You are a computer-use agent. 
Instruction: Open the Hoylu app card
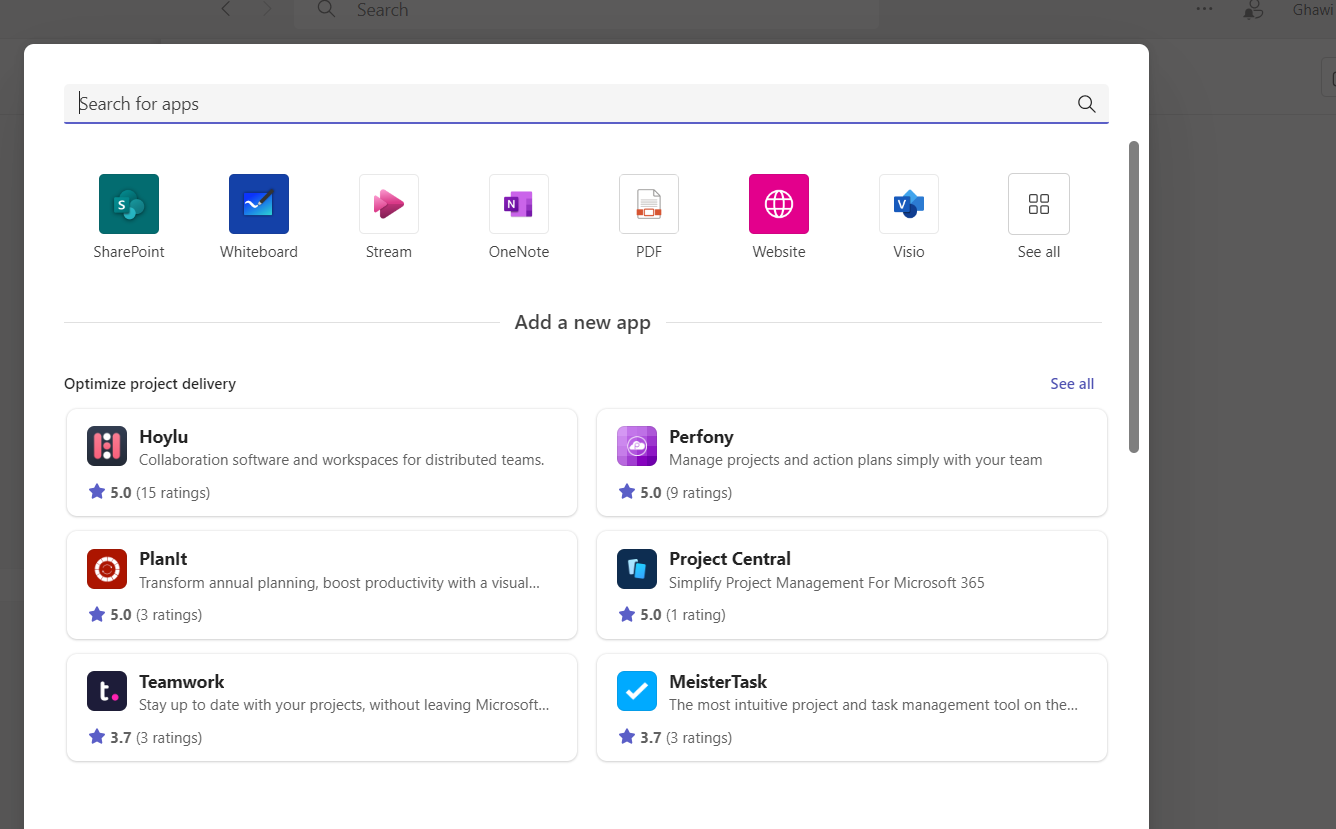coord(322,463)
